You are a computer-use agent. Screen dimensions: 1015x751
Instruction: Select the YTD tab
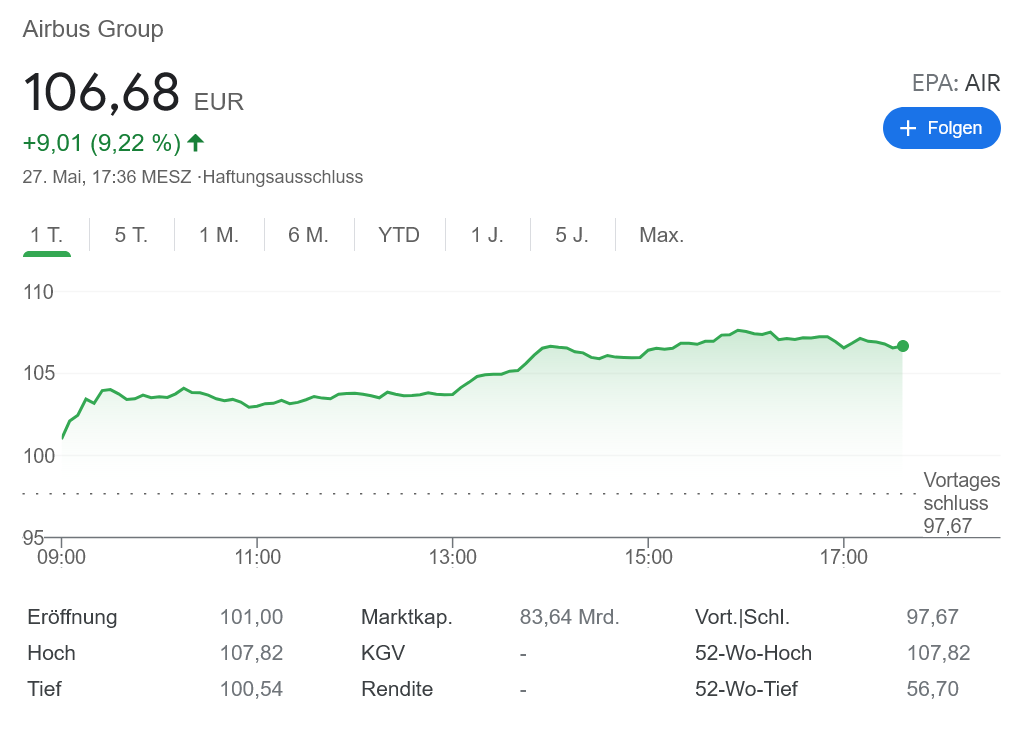coord(399,235)
